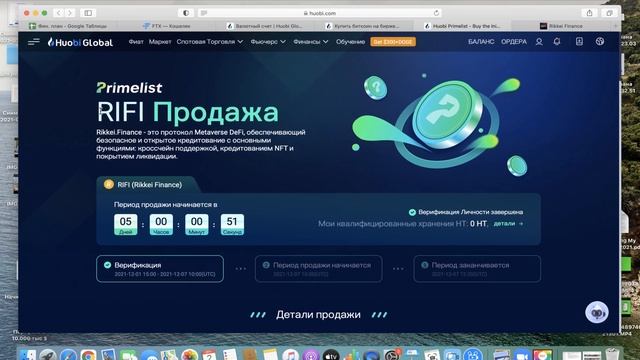The image size is (640, 360).
Task: Click Верификация Личности завершена text
Action: (471, 212)
